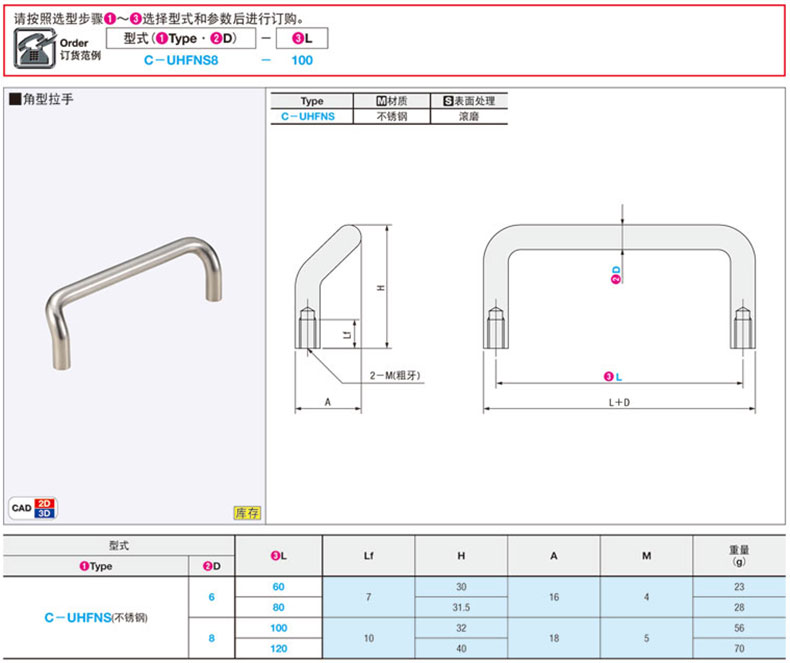Click the red ❷D marker on front drawing
Image resolution: width=790 pixels, height=663 pixels.
tap(616, 275)
